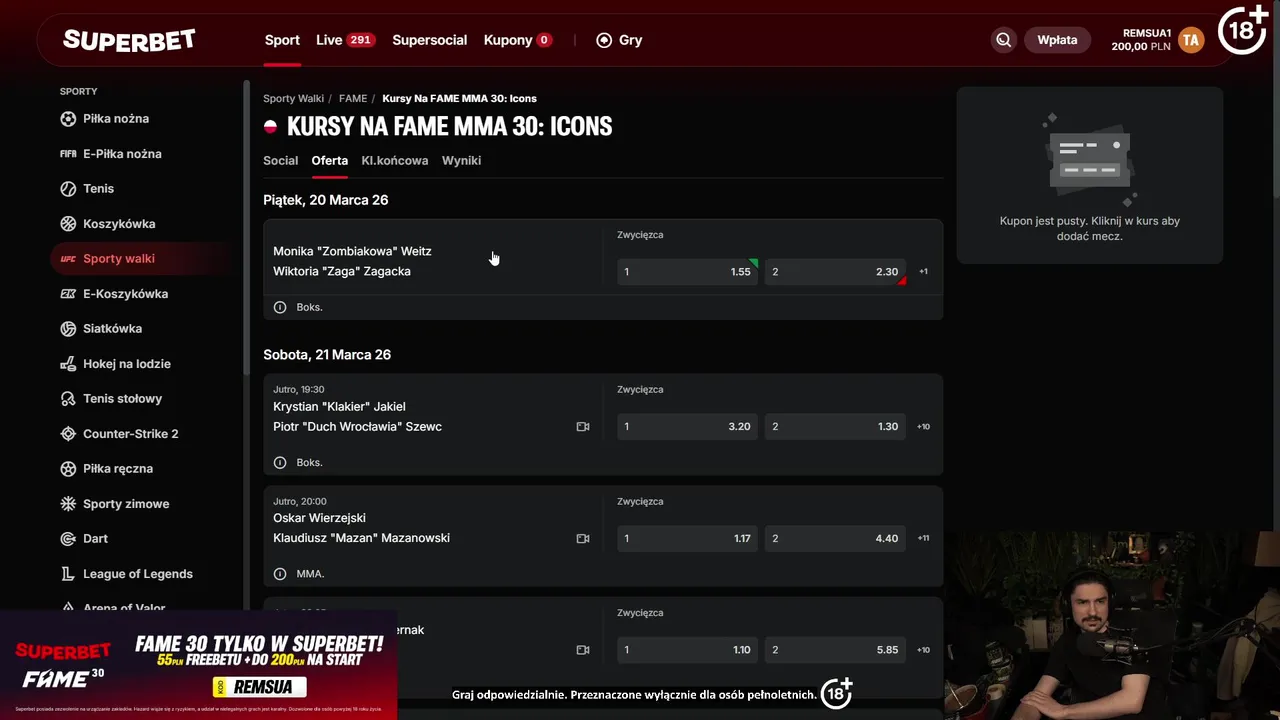Click the info icon next to MMA.

tap(280, 574)
